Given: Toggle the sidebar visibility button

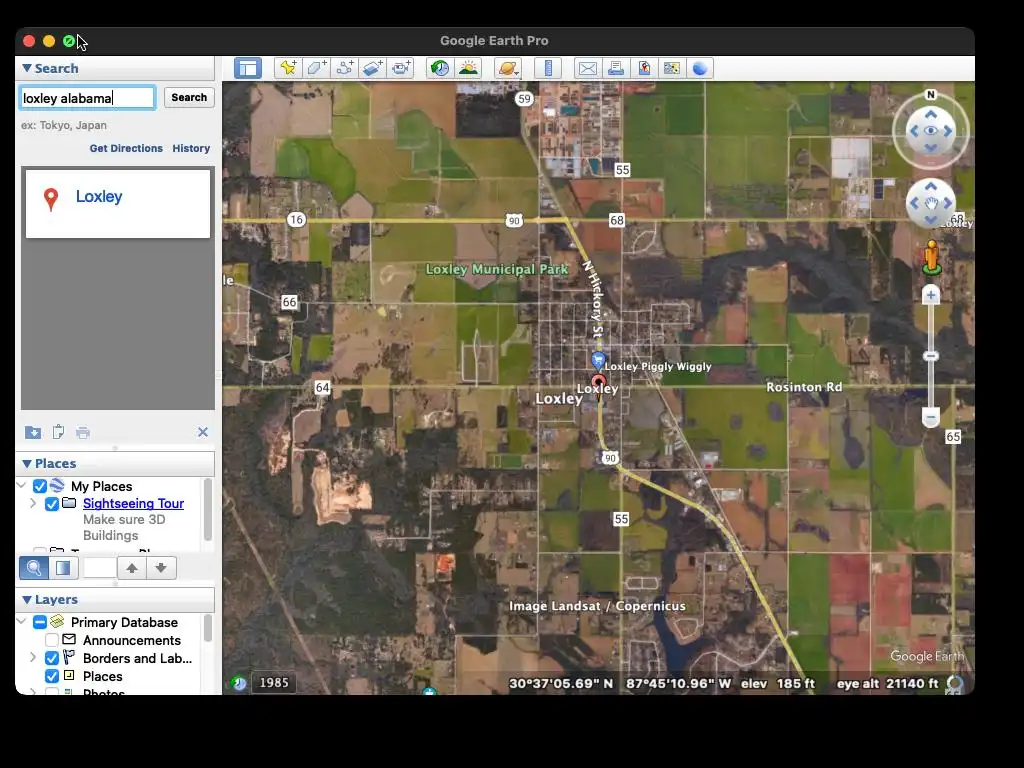Looking at the screenshot, I should (248, 68).
